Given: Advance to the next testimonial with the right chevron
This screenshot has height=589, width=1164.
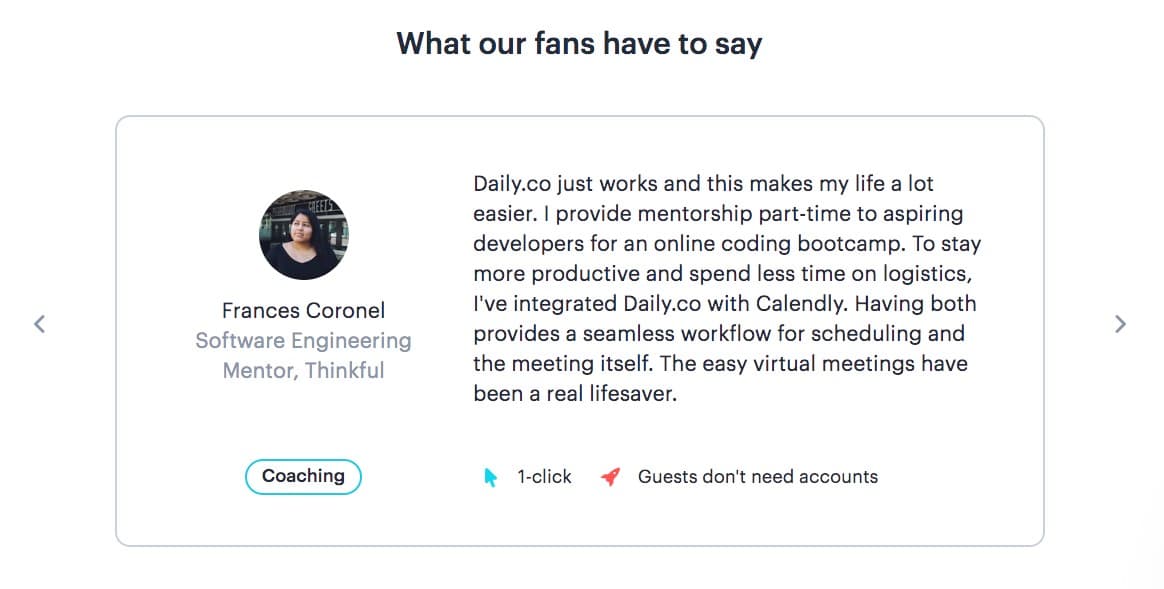Looking at the screenshot, I should [x=1120, y=323].
